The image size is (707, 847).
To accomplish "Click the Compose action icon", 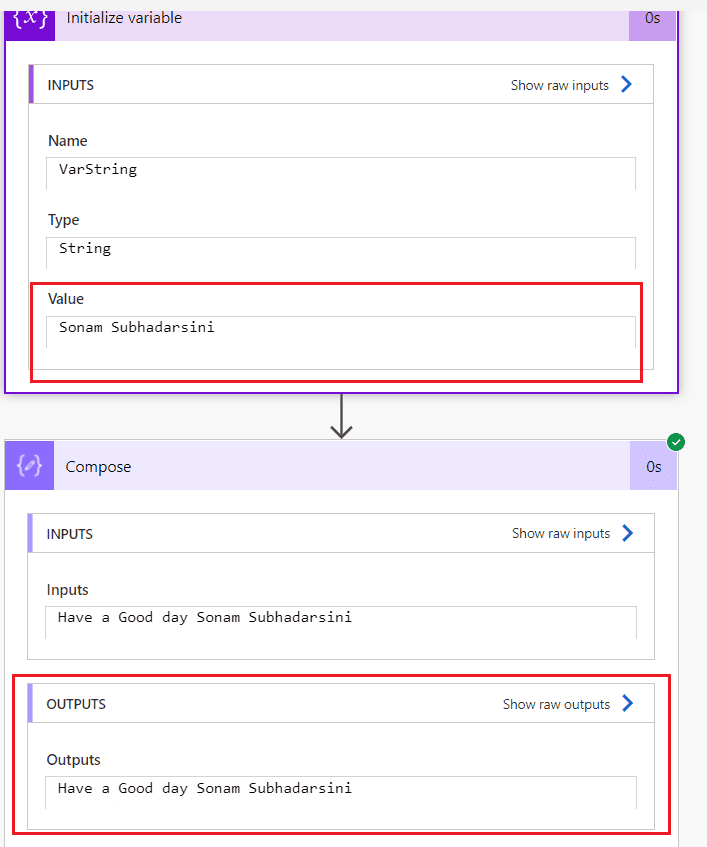I will [30, 466].
